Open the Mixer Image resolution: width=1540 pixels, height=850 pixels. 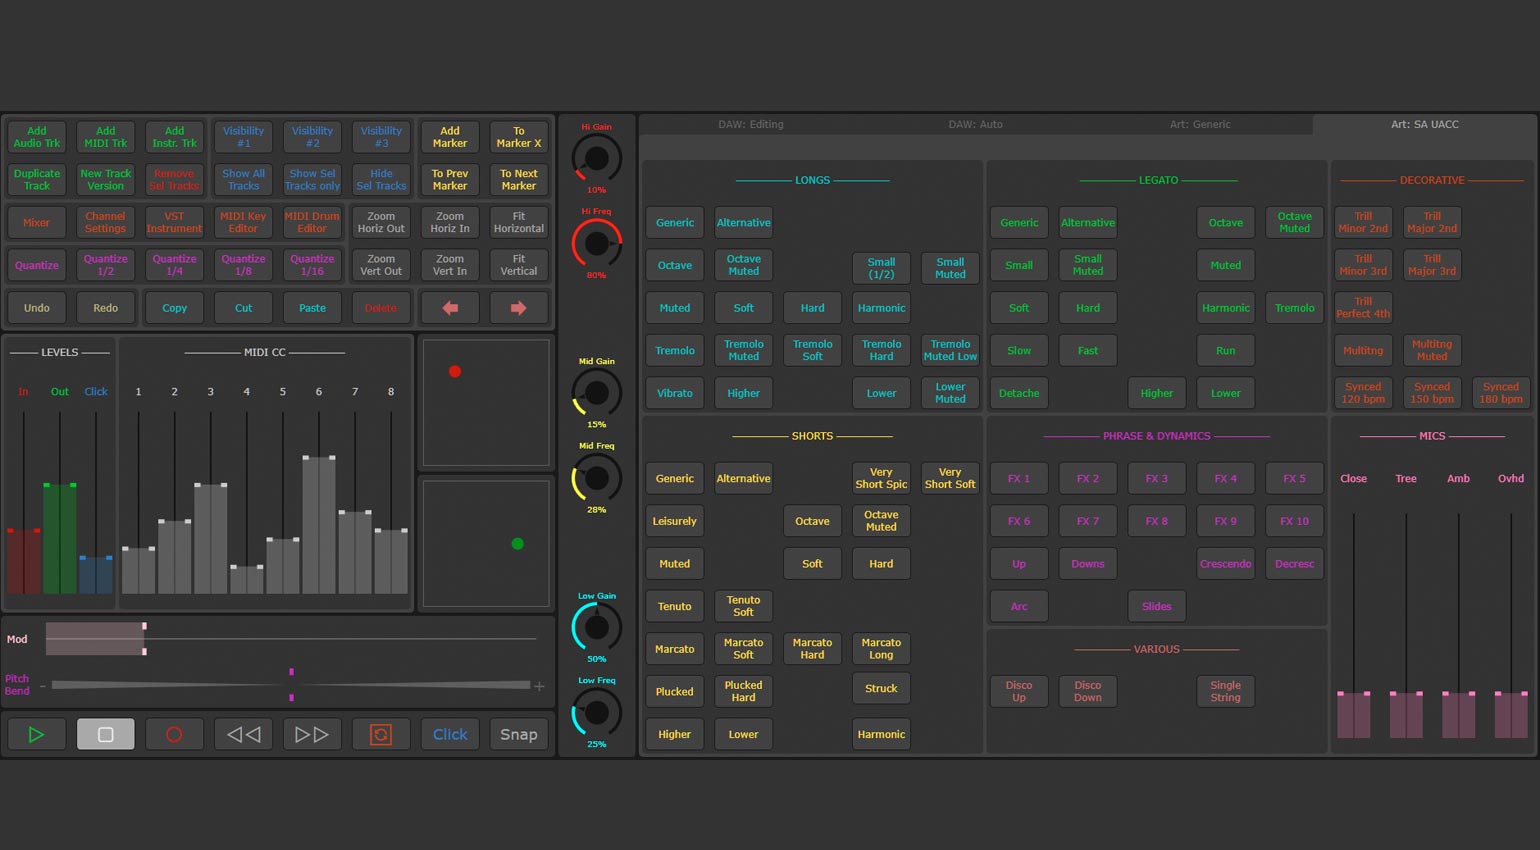37,222
